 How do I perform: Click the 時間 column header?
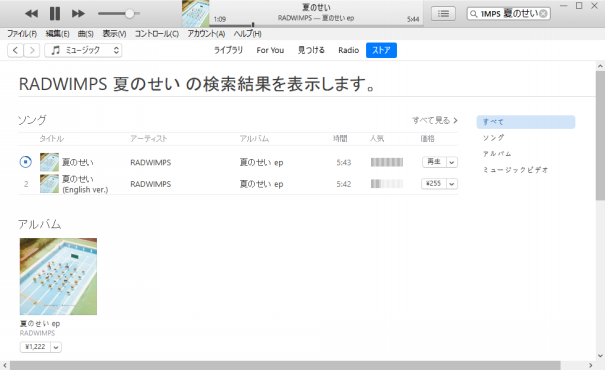[x=340, y=139]
